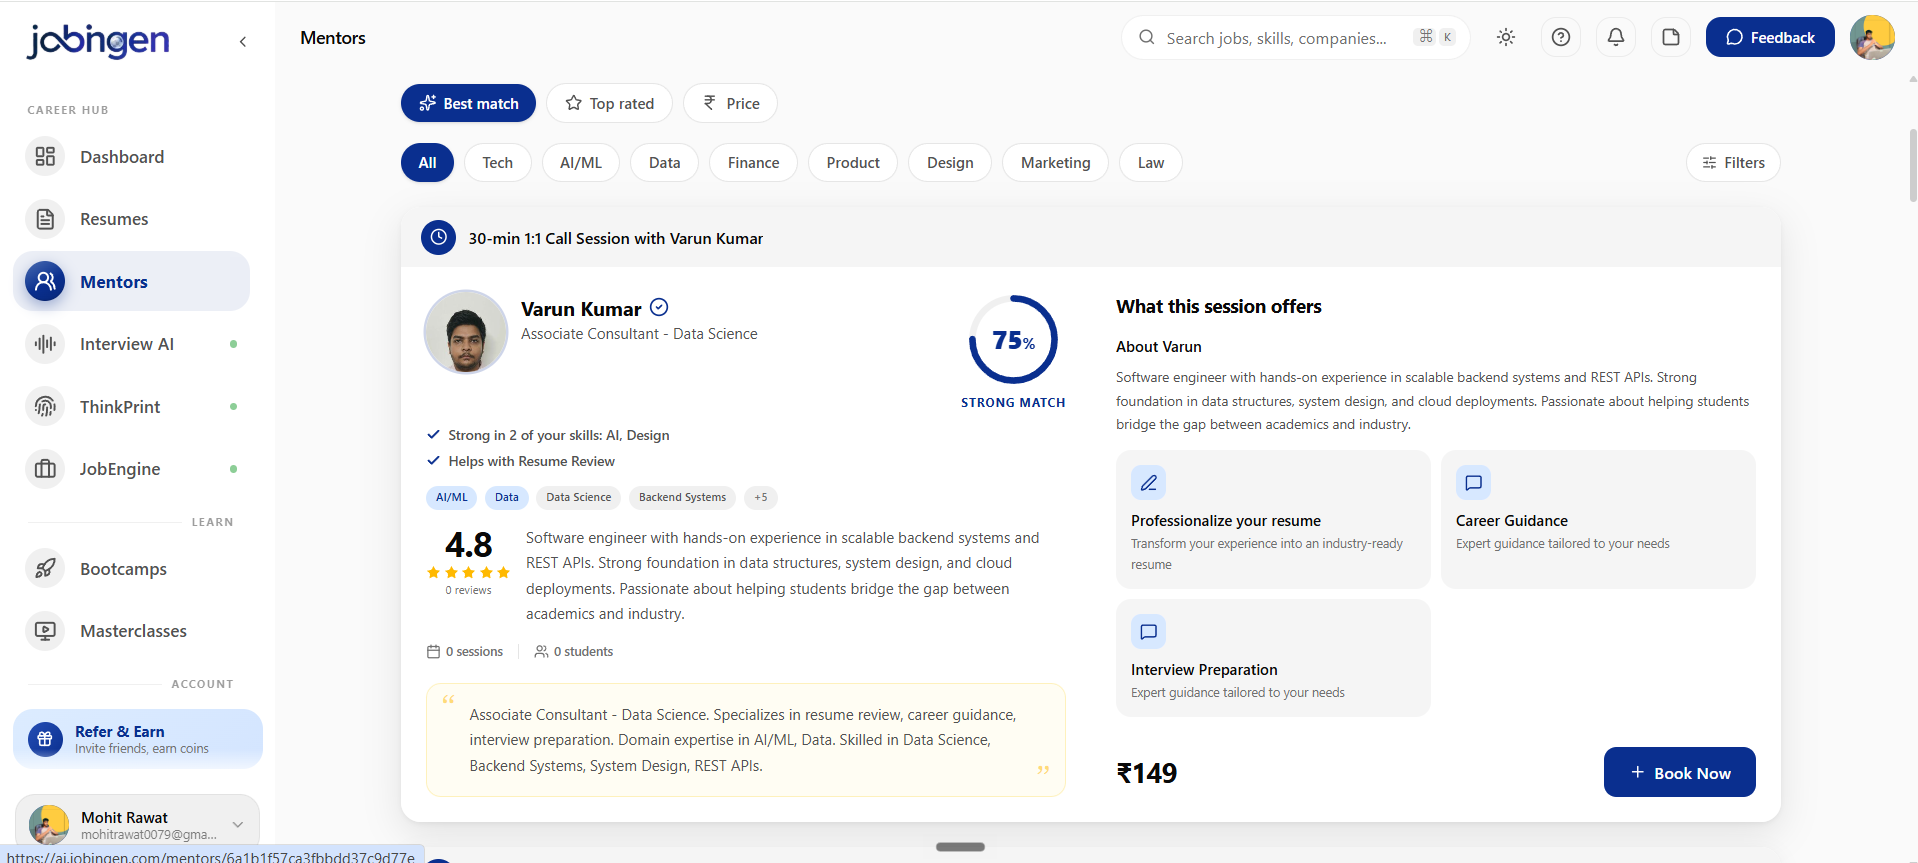This screenshot has width=1918, height=863.
Task: Click the 0 sessions calendar icon
Action: click(433, 651)
